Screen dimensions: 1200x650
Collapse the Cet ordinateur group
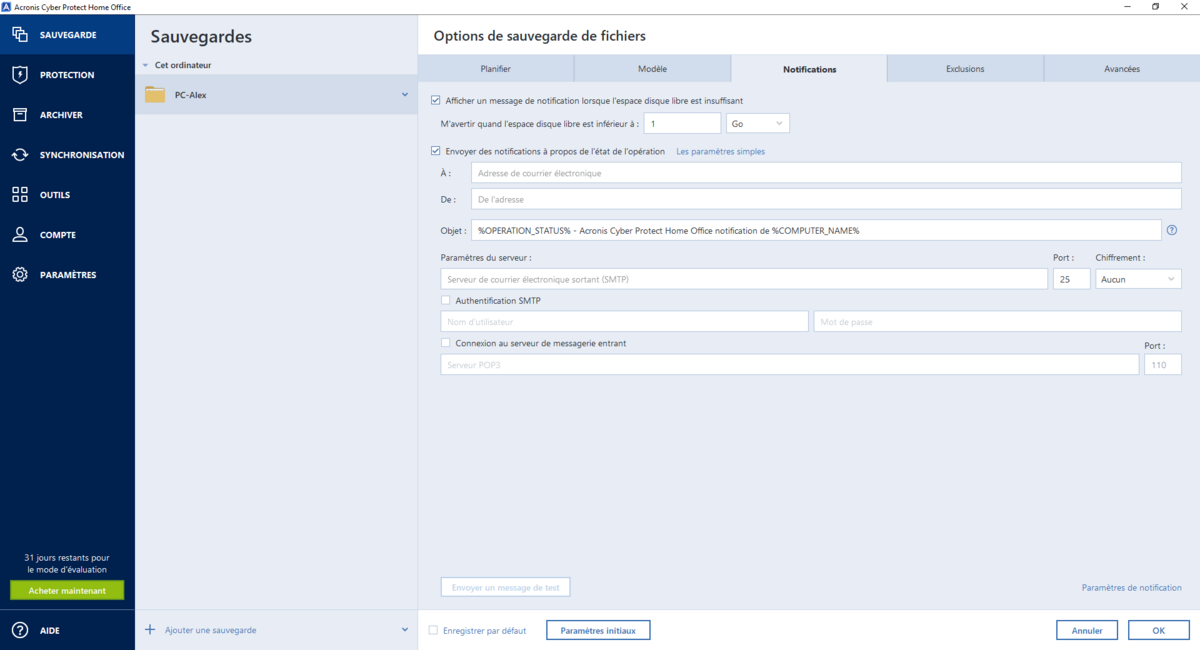pos(145,65)
